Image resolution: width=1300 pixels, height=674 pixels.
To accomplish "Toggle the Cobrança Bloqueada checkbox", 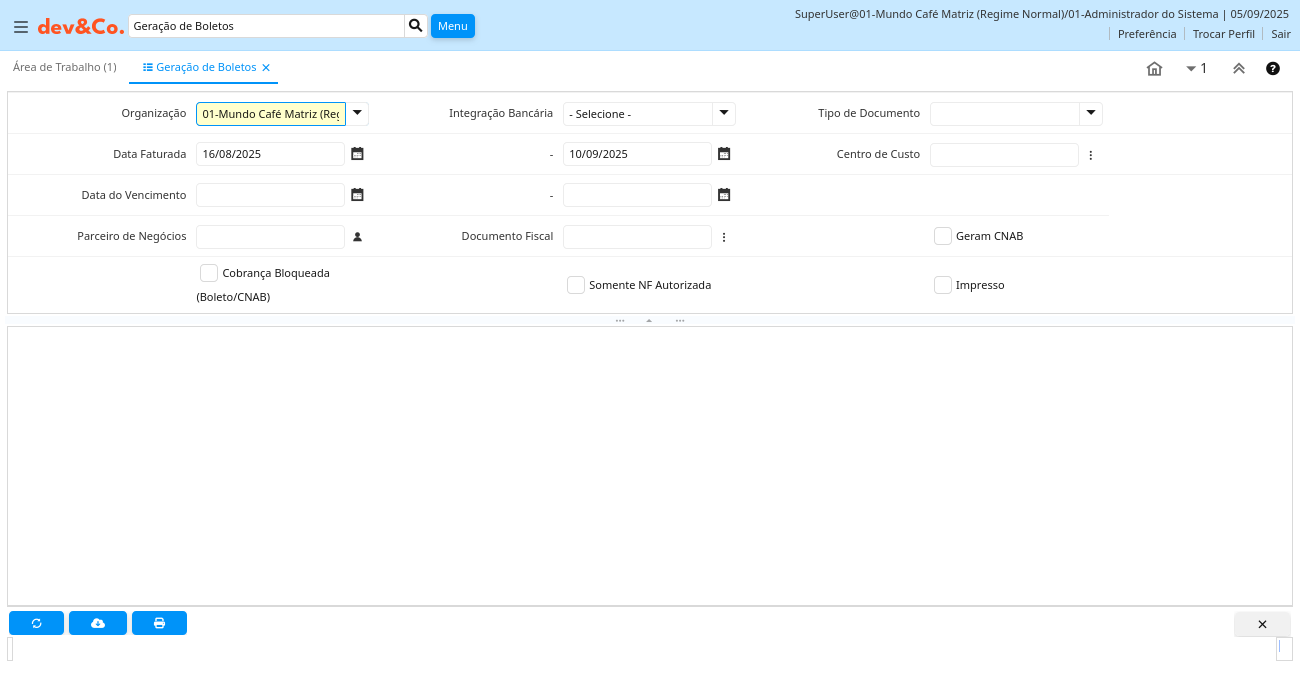I will 209,273.
